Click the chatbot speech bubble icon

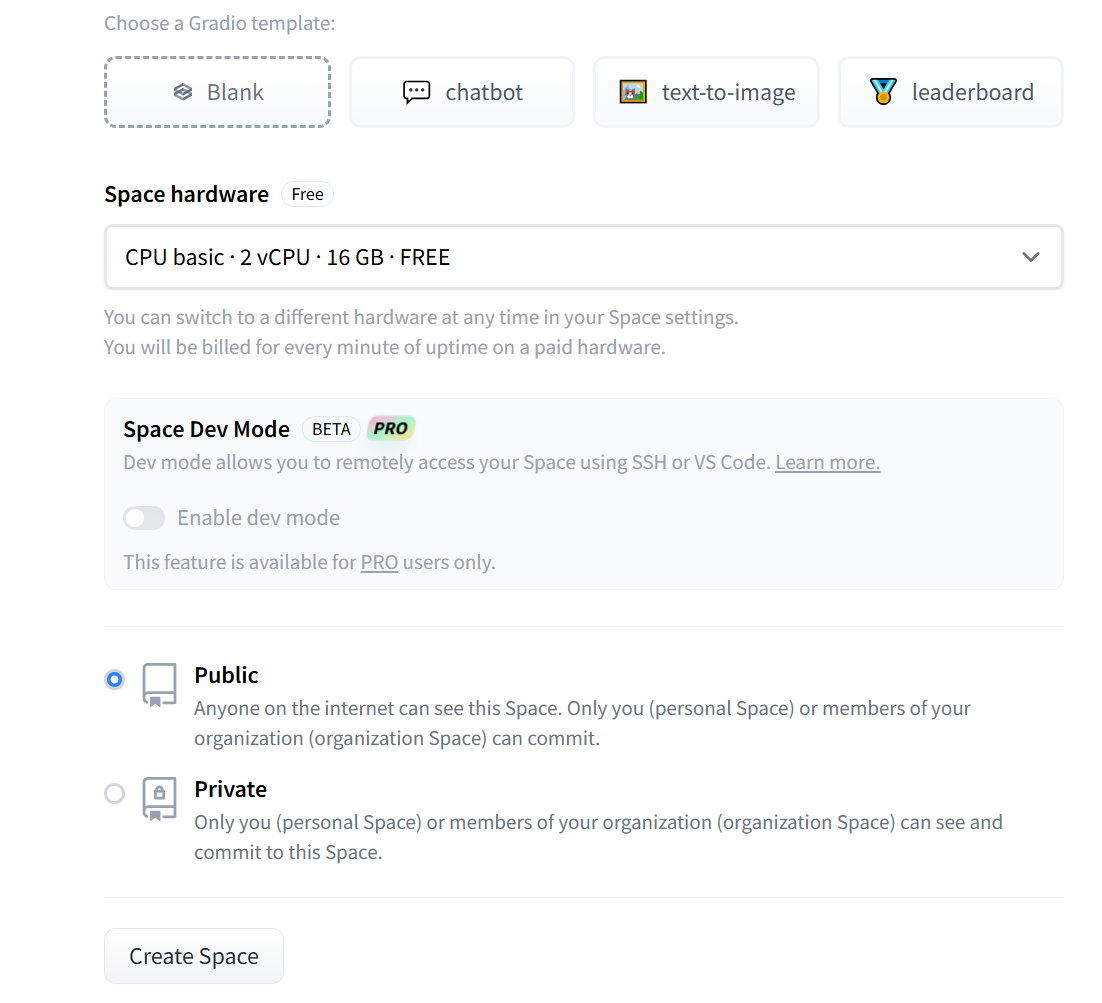(x=416, y=92)
